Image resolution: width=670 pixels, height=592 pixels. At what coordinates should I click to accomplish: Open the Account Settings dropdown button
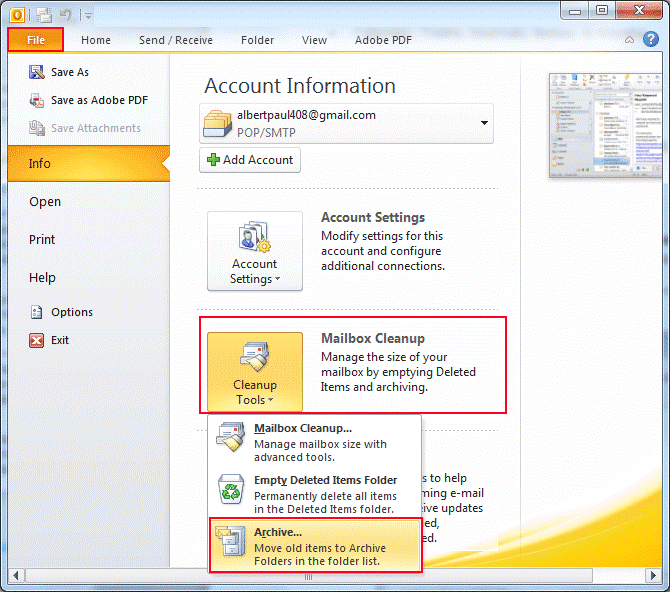255,251
